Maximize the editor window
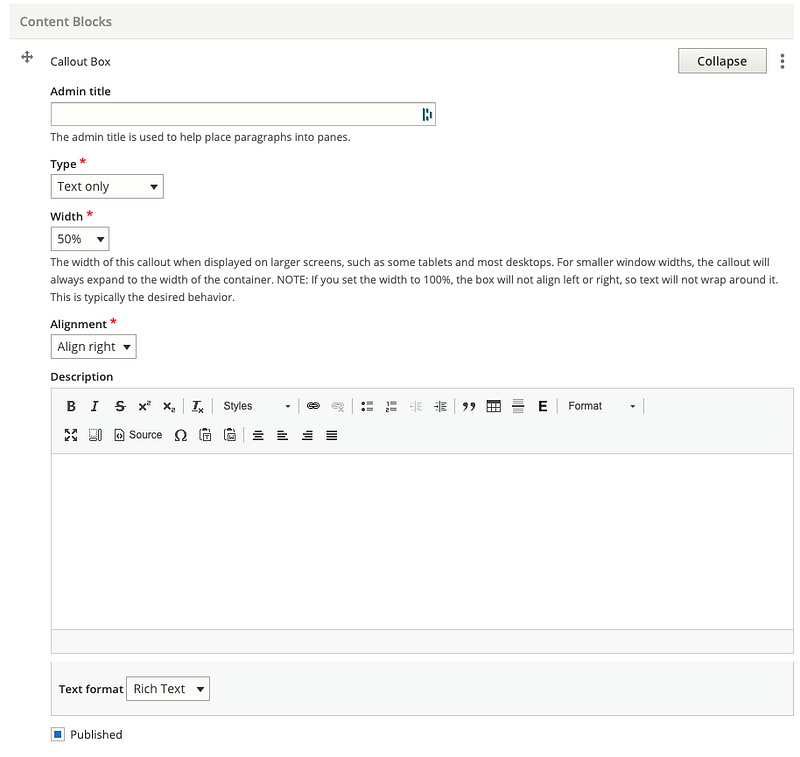Image resolution: width=800 pixels, height=757 pixels. click(x=71, y=435)
